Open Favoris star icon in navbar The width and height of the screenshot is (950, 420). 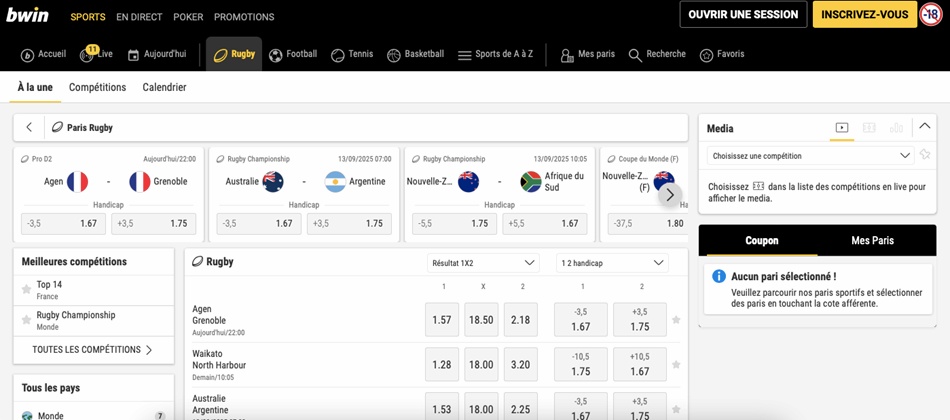pos(707,55)
